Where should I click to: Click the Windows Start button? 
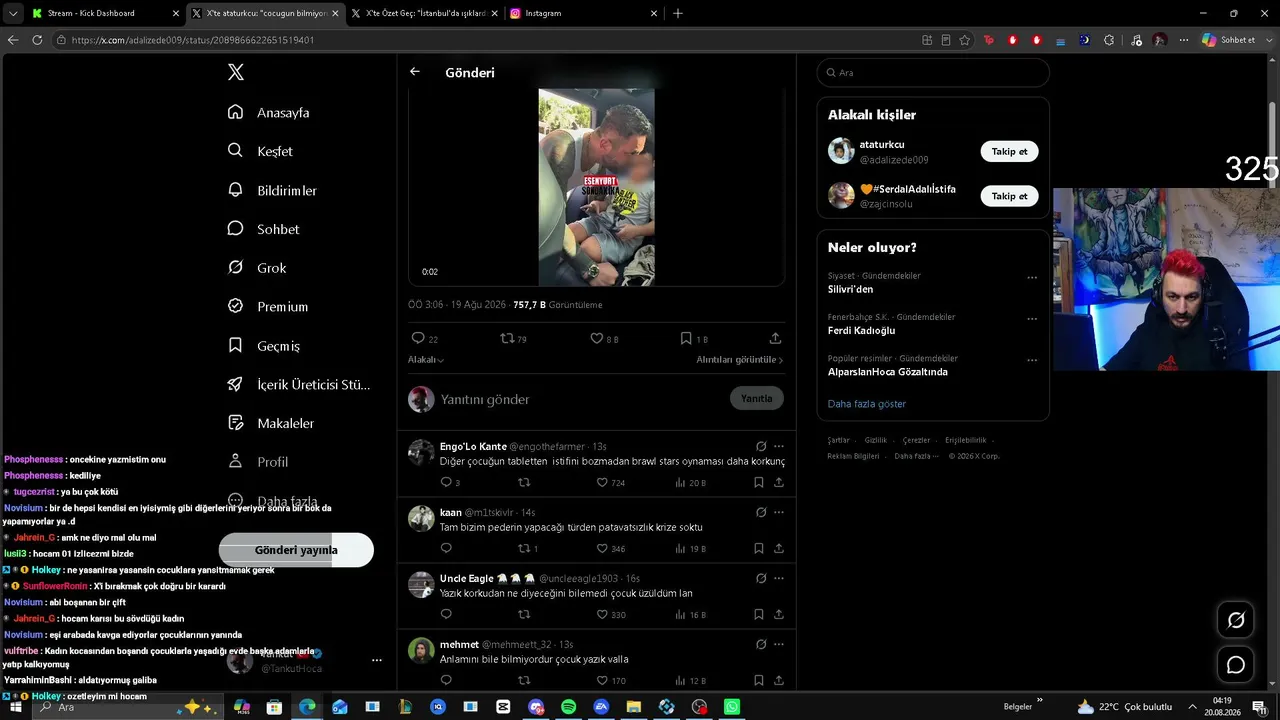pyautogui.click(x=16, y=707)
